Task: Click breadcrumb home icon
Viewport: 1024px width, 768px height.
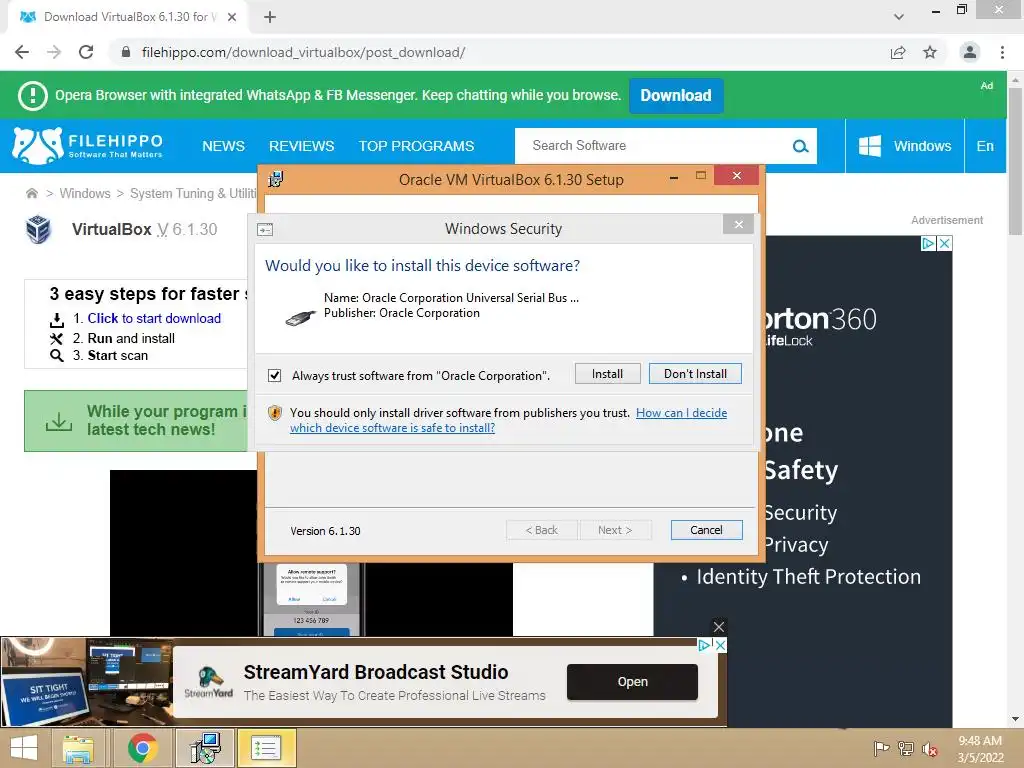Action: [31, 193]
